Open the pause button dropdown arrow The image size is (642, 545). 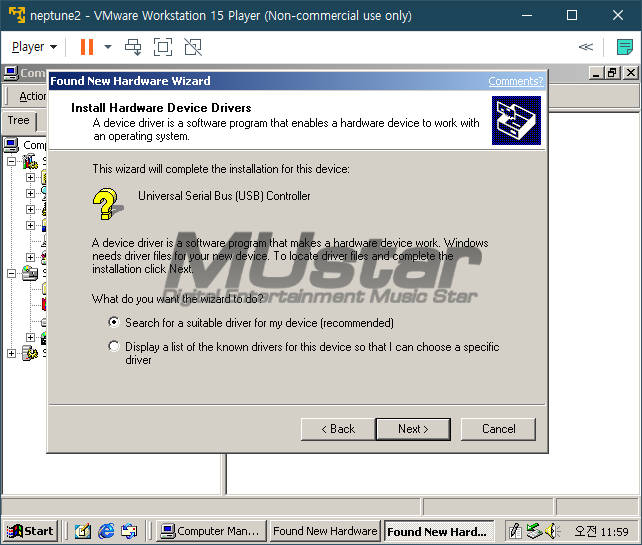(x=108, y=47)
